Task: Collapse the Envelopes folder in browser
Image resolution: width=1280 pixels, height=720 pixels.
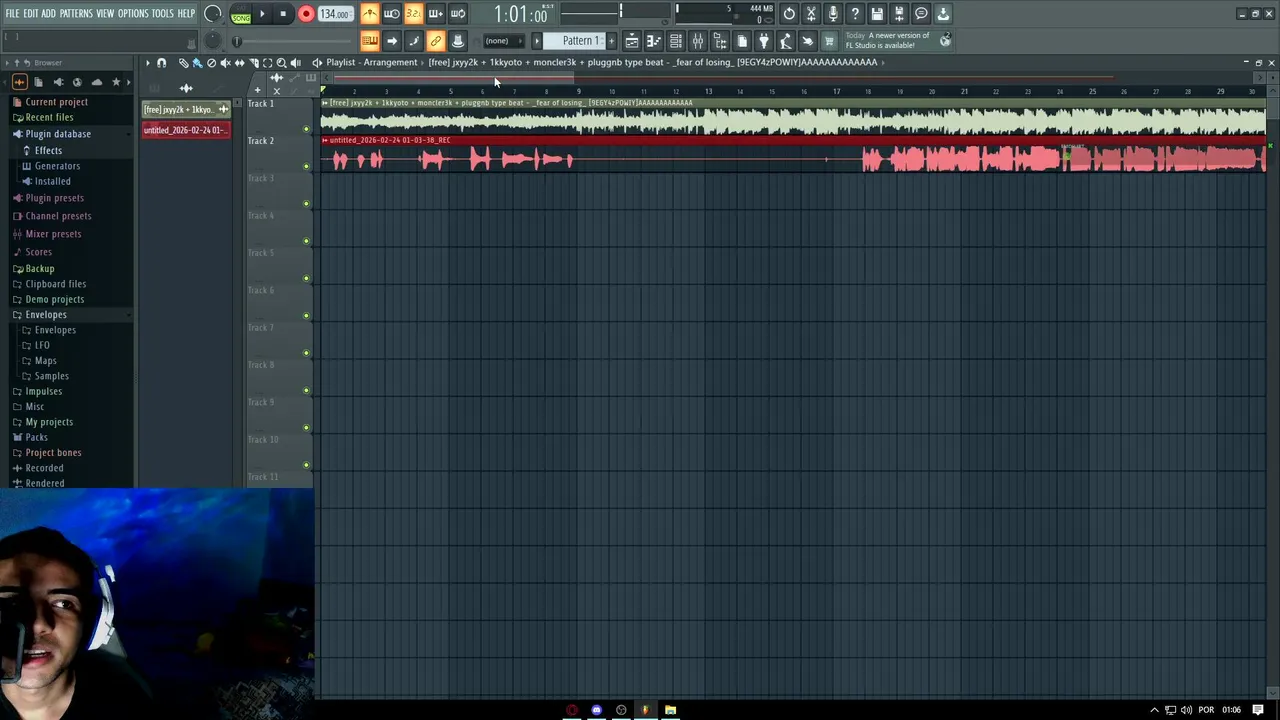Action: [46, 315]
